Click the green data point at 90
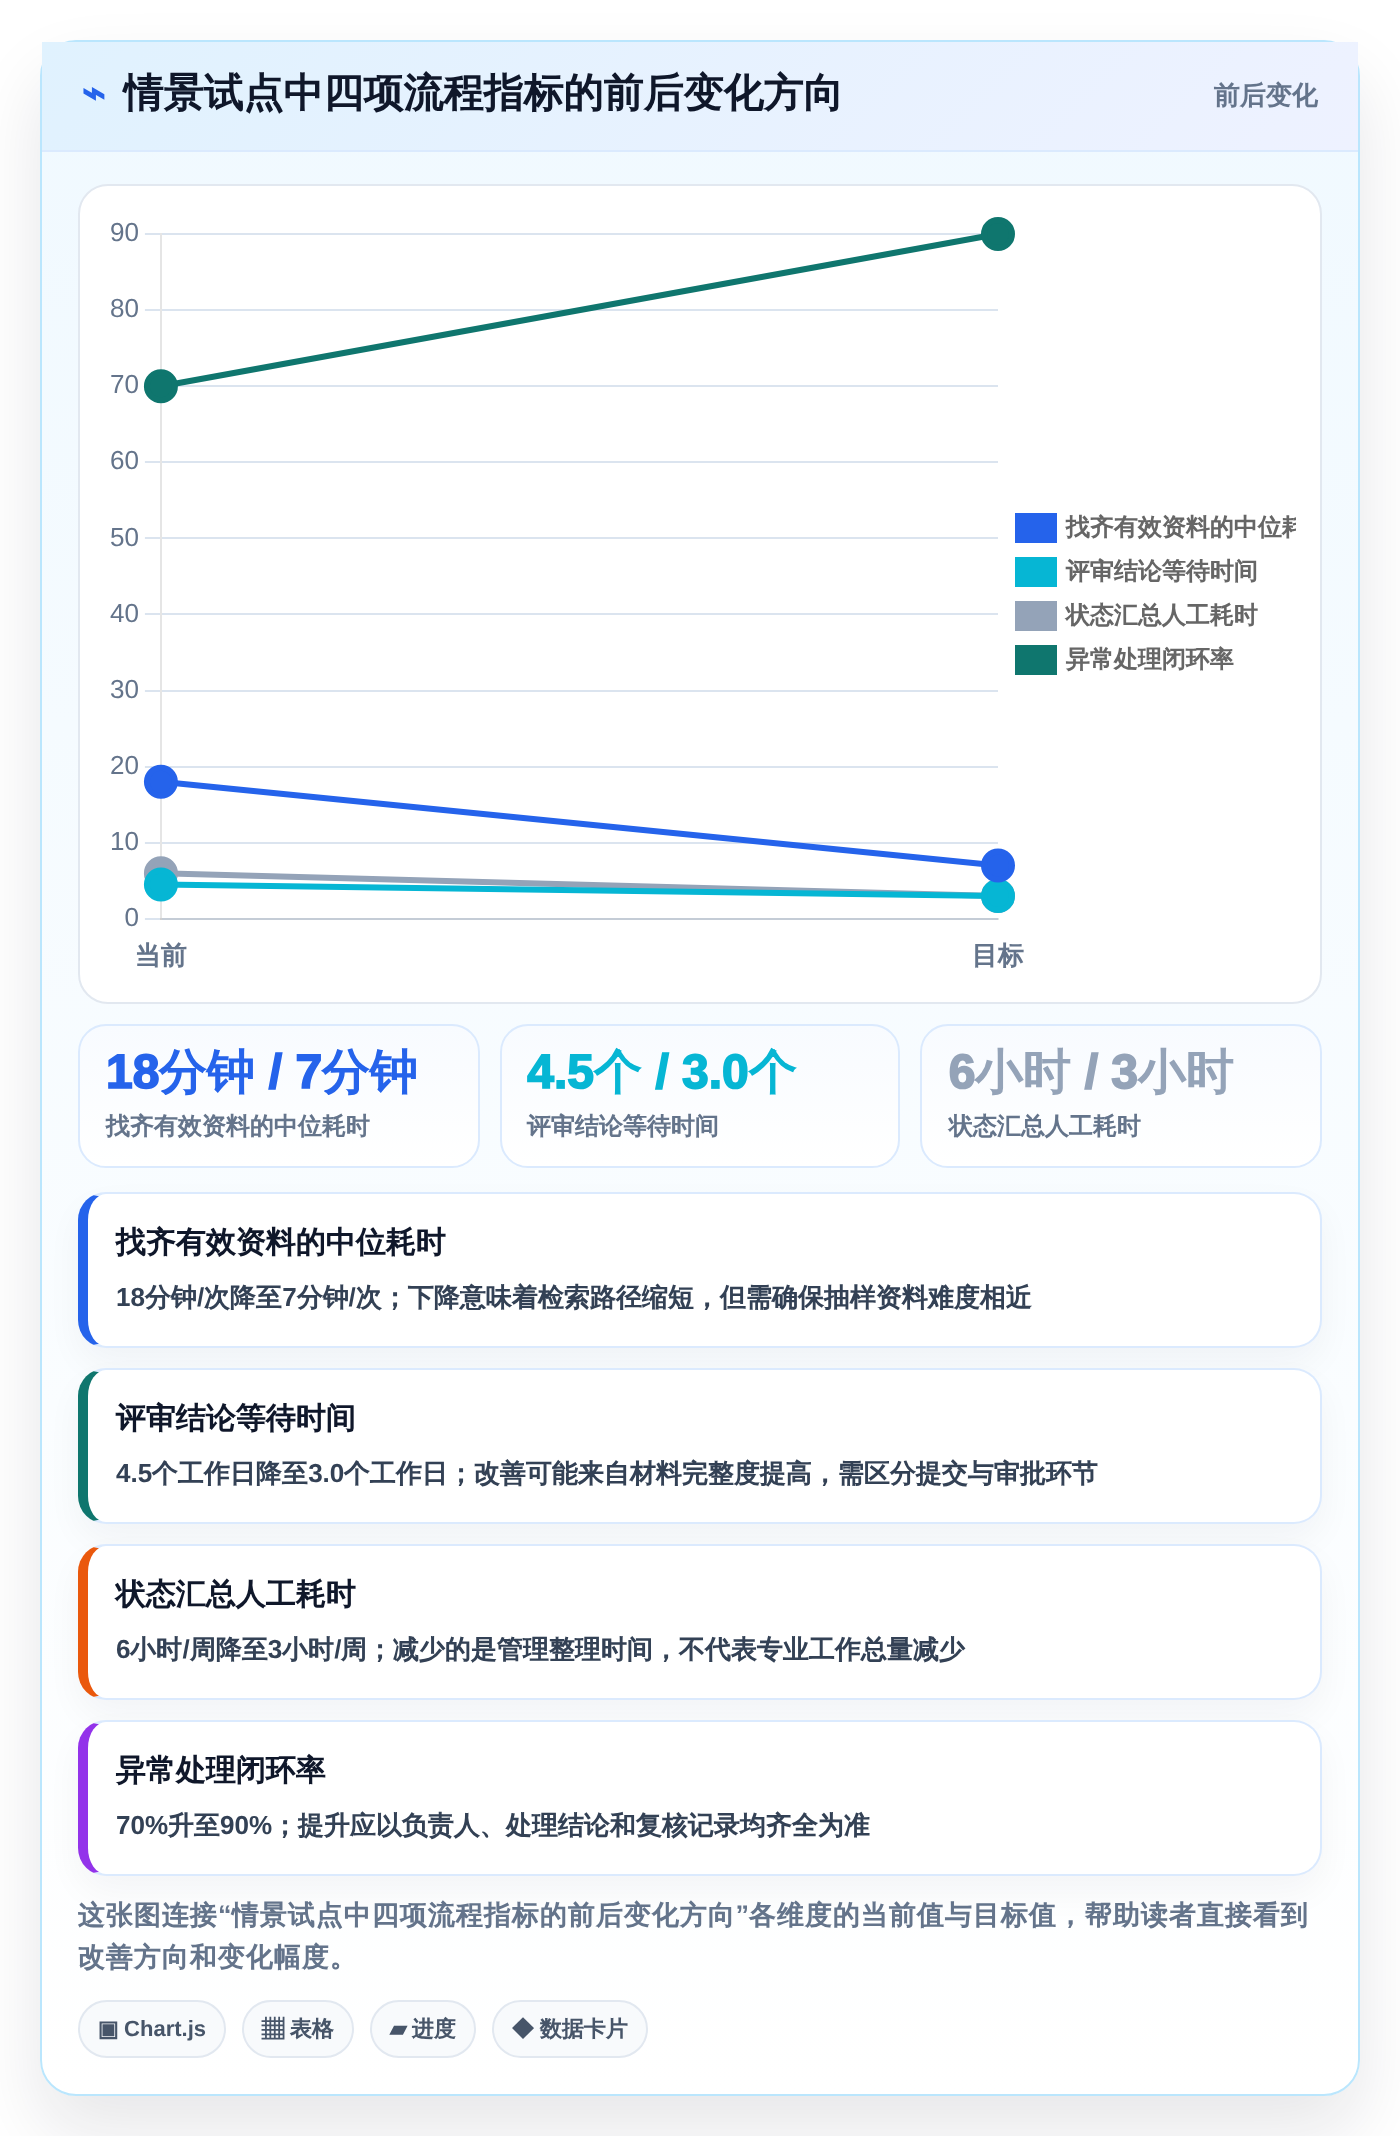 [x=998, y=234]
